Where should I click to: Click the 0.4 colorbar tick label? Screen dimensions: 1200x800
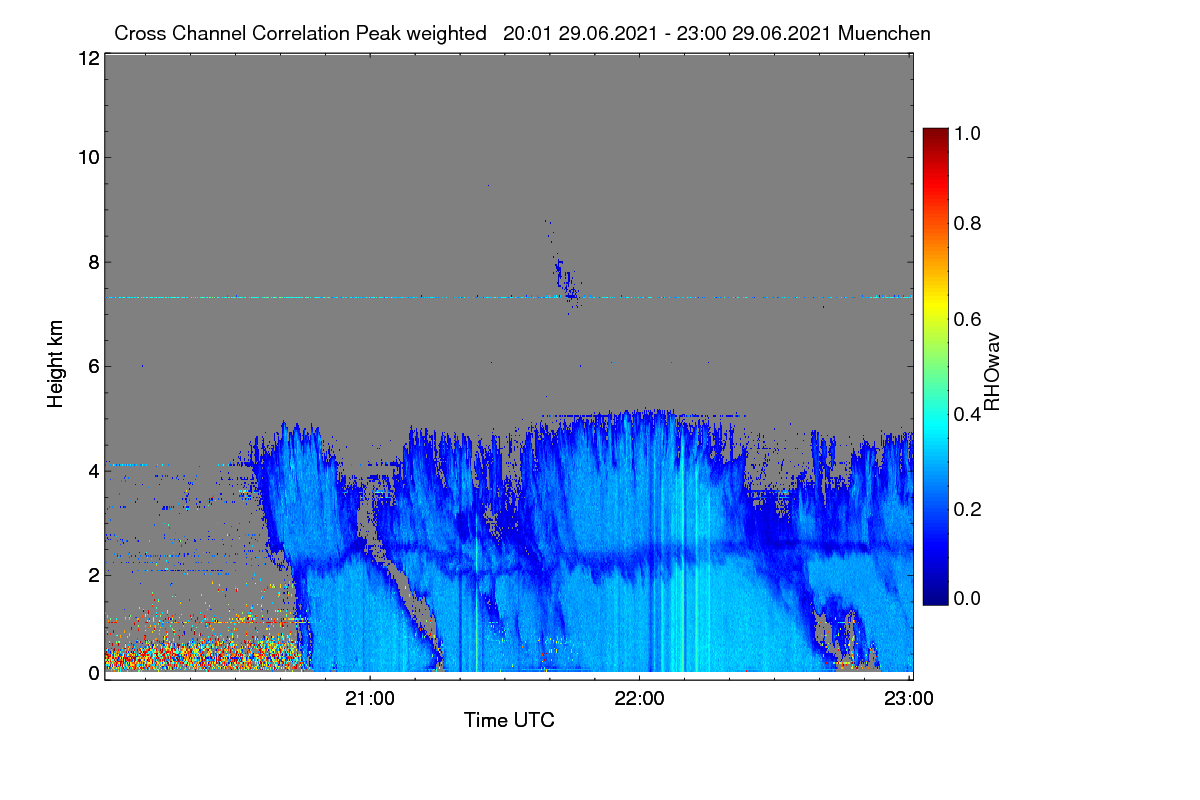click(969, 414)
